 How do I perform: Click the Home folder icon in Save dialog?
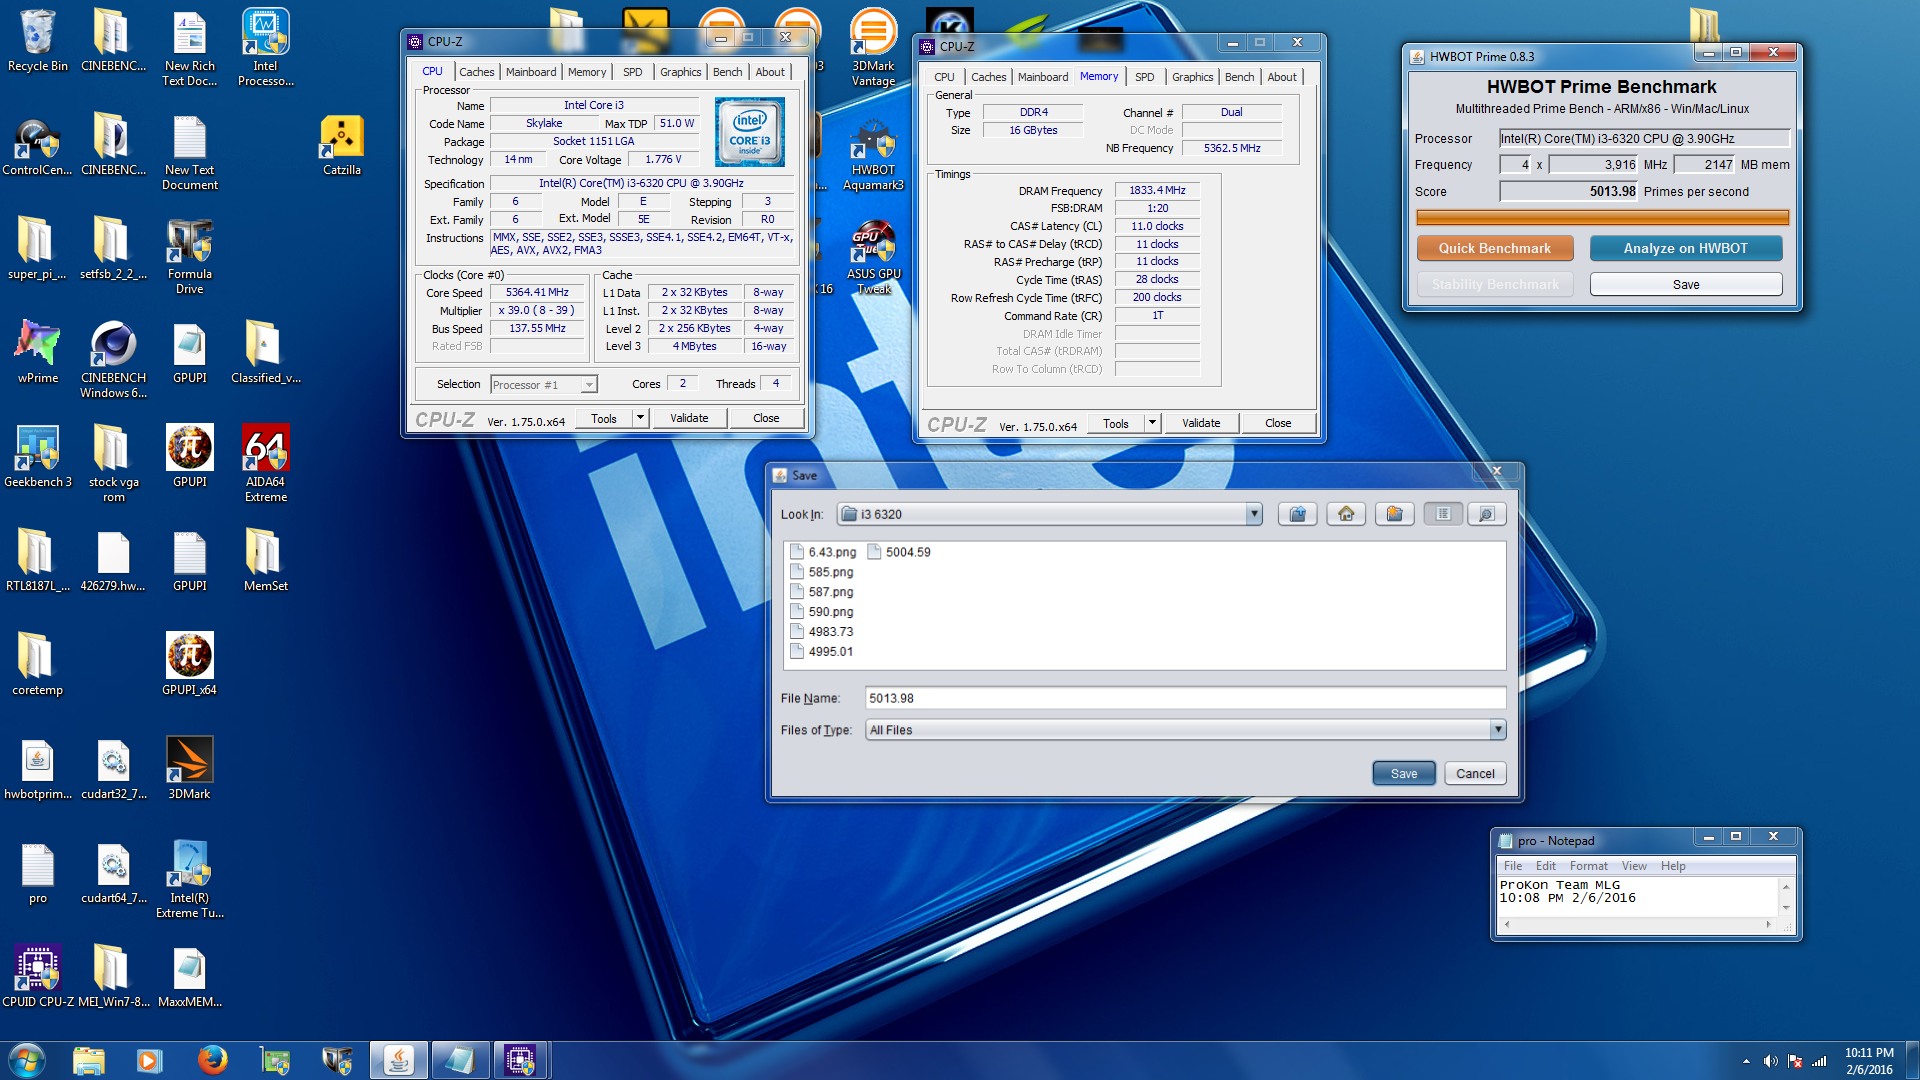(1346, 514)
